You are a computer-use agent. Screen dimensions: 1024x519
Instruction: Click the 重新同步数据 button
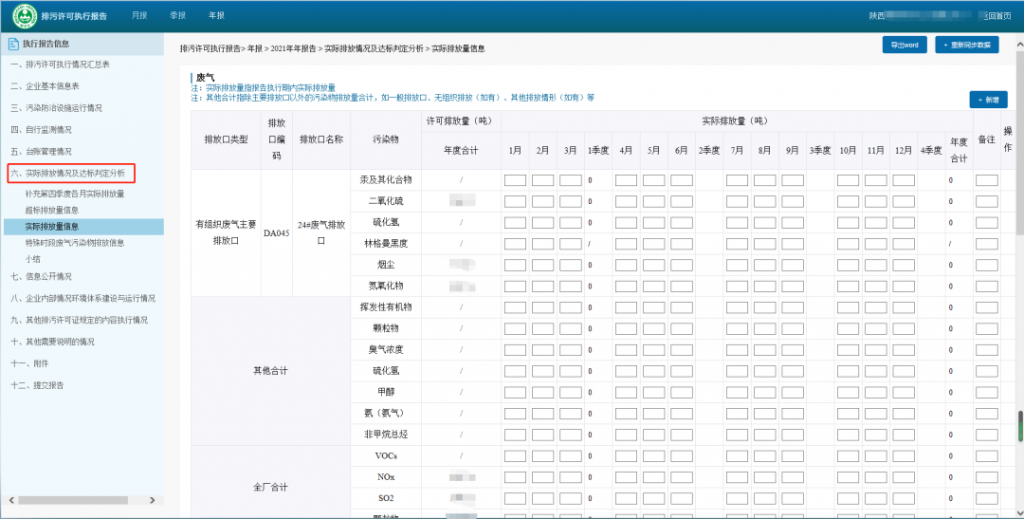[966, 45]
